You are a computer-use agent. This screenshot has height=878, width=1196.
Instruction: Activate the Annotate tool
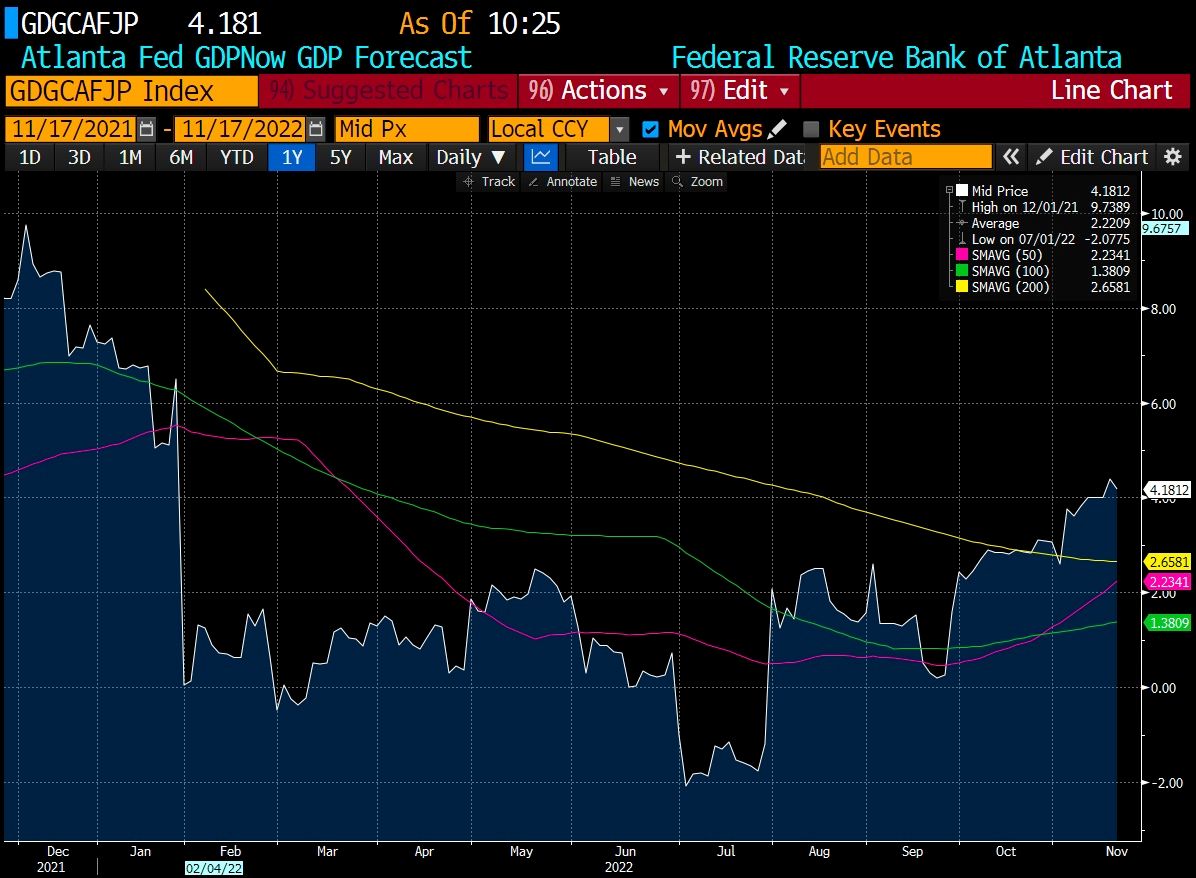click(562, 182)
